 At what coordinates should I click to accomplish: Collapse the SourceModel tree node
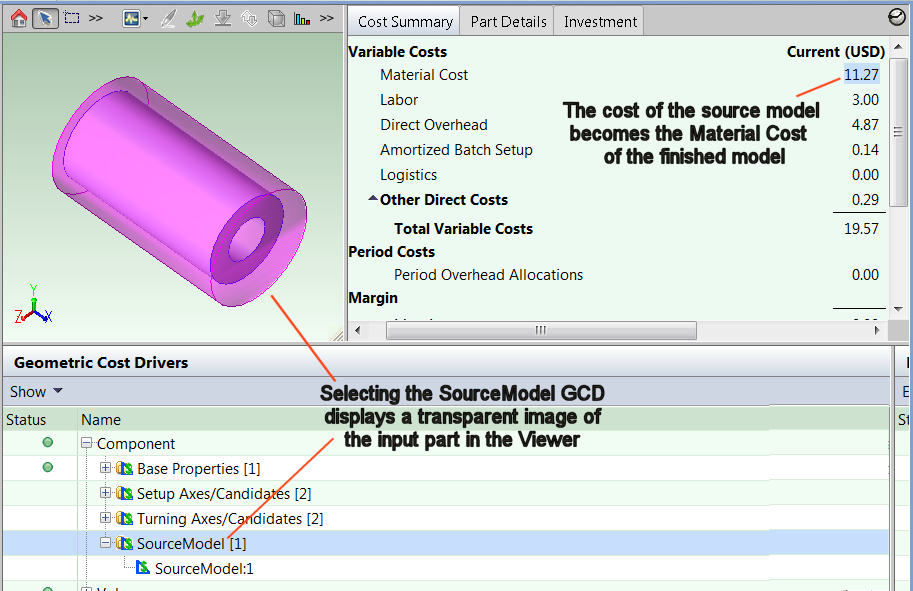(x=106, y=543)
